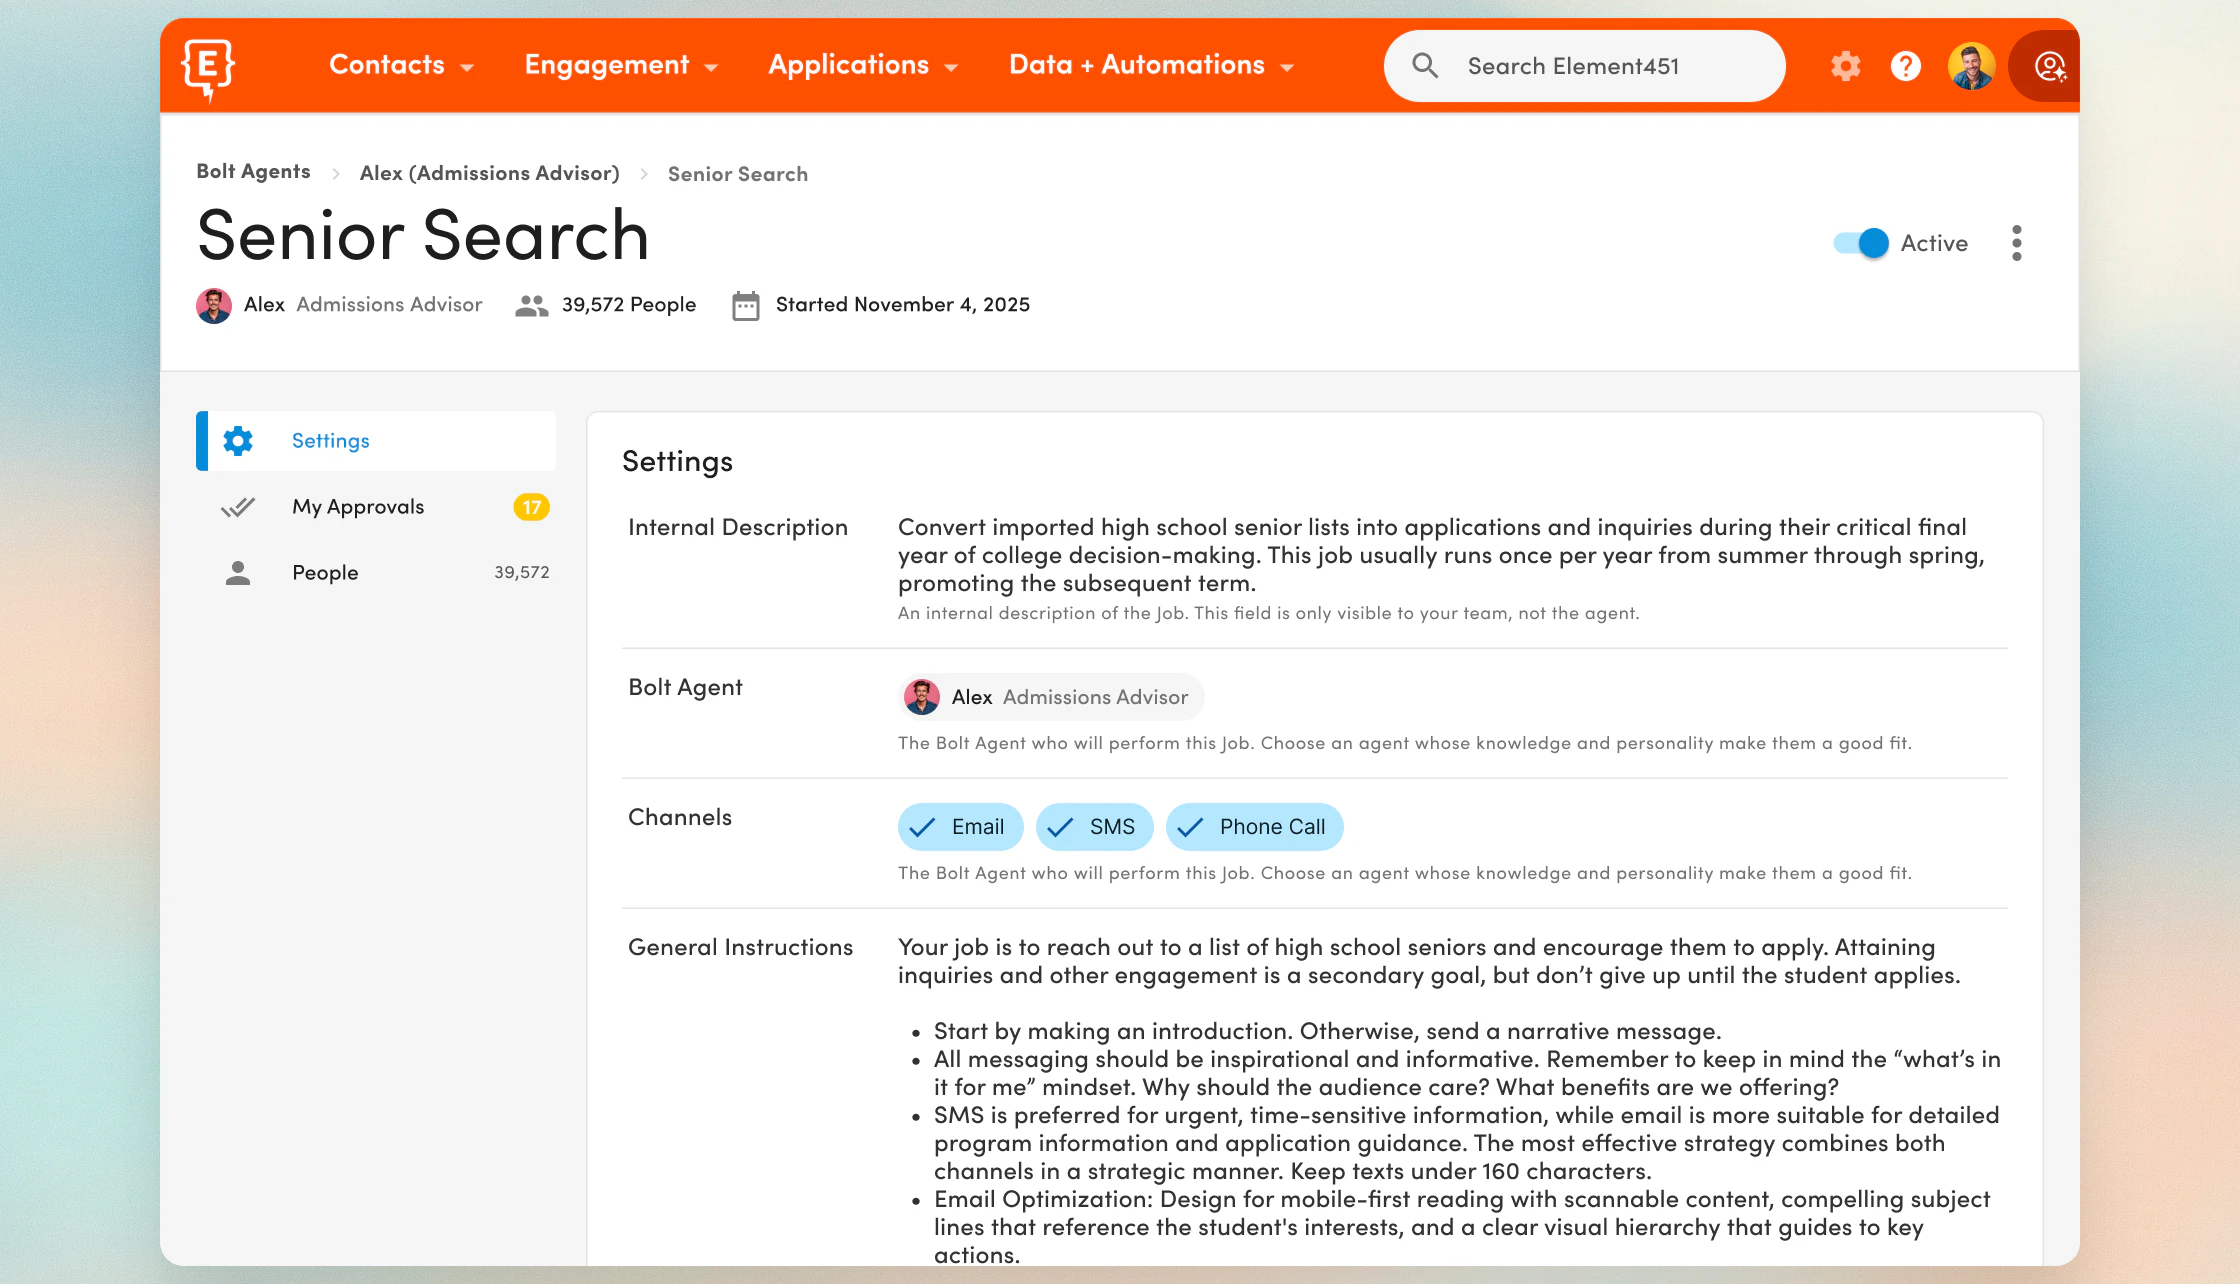Viewport: 2240px width, 1284px height.
Task: Click the Started November 4, 2025 text
Action: pyautogui.click(x=903, y=305)
